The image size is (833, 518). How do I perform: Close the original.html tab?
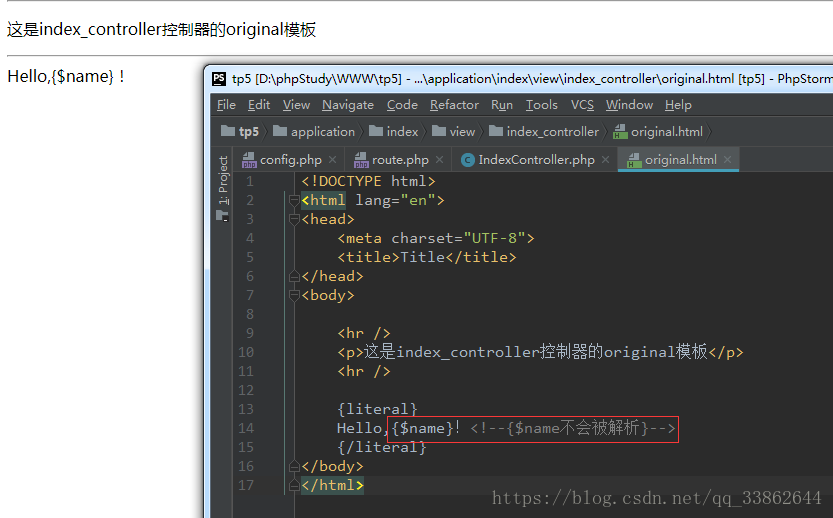(727, 159)
